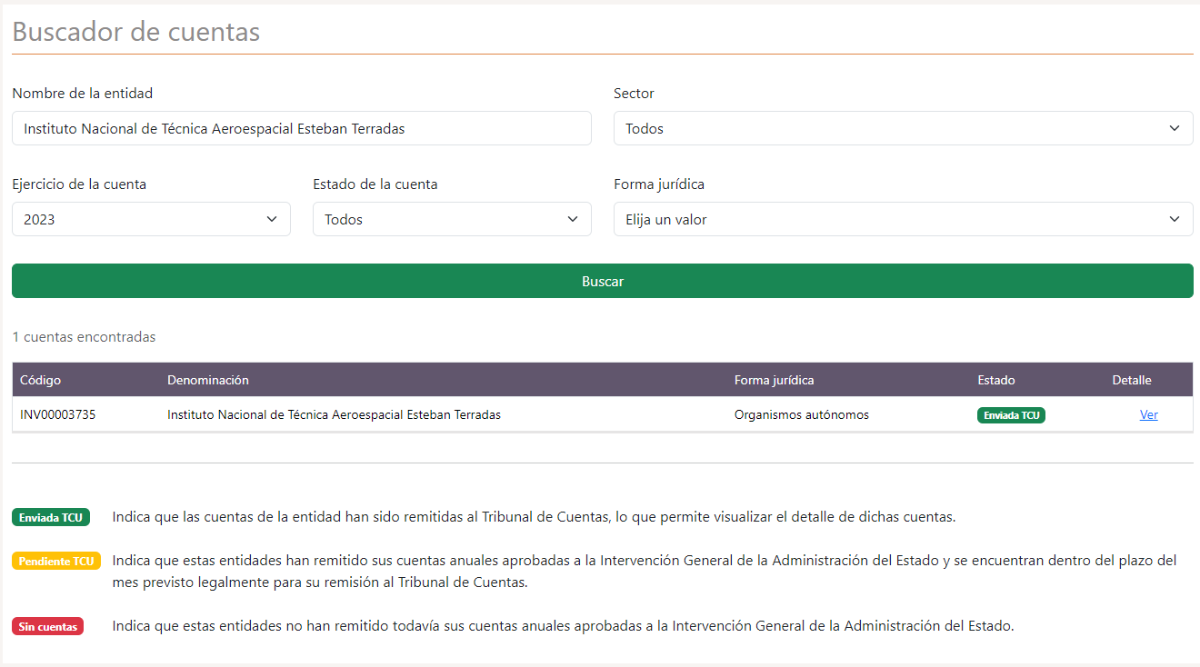
Task: Click the Nombre de la entidad input field
Action: click(x=301, y=128)
